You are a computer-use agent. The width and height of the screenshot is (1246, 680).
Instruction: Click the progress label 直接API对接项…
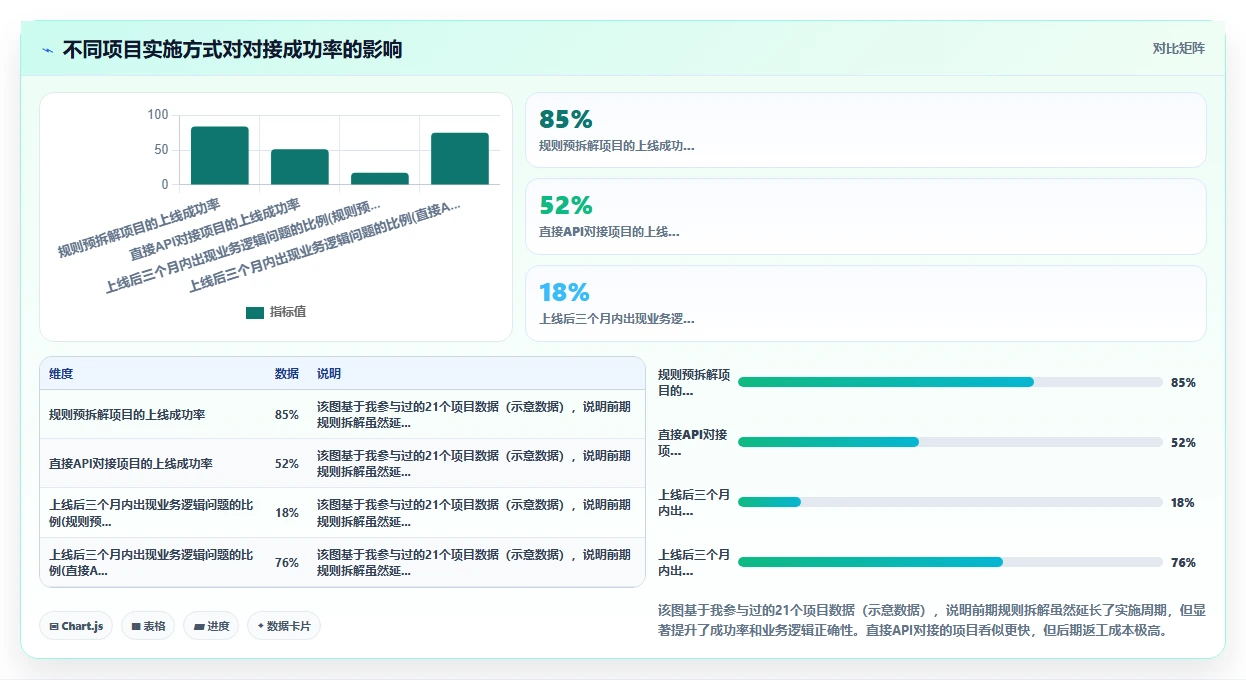point(693,443)
